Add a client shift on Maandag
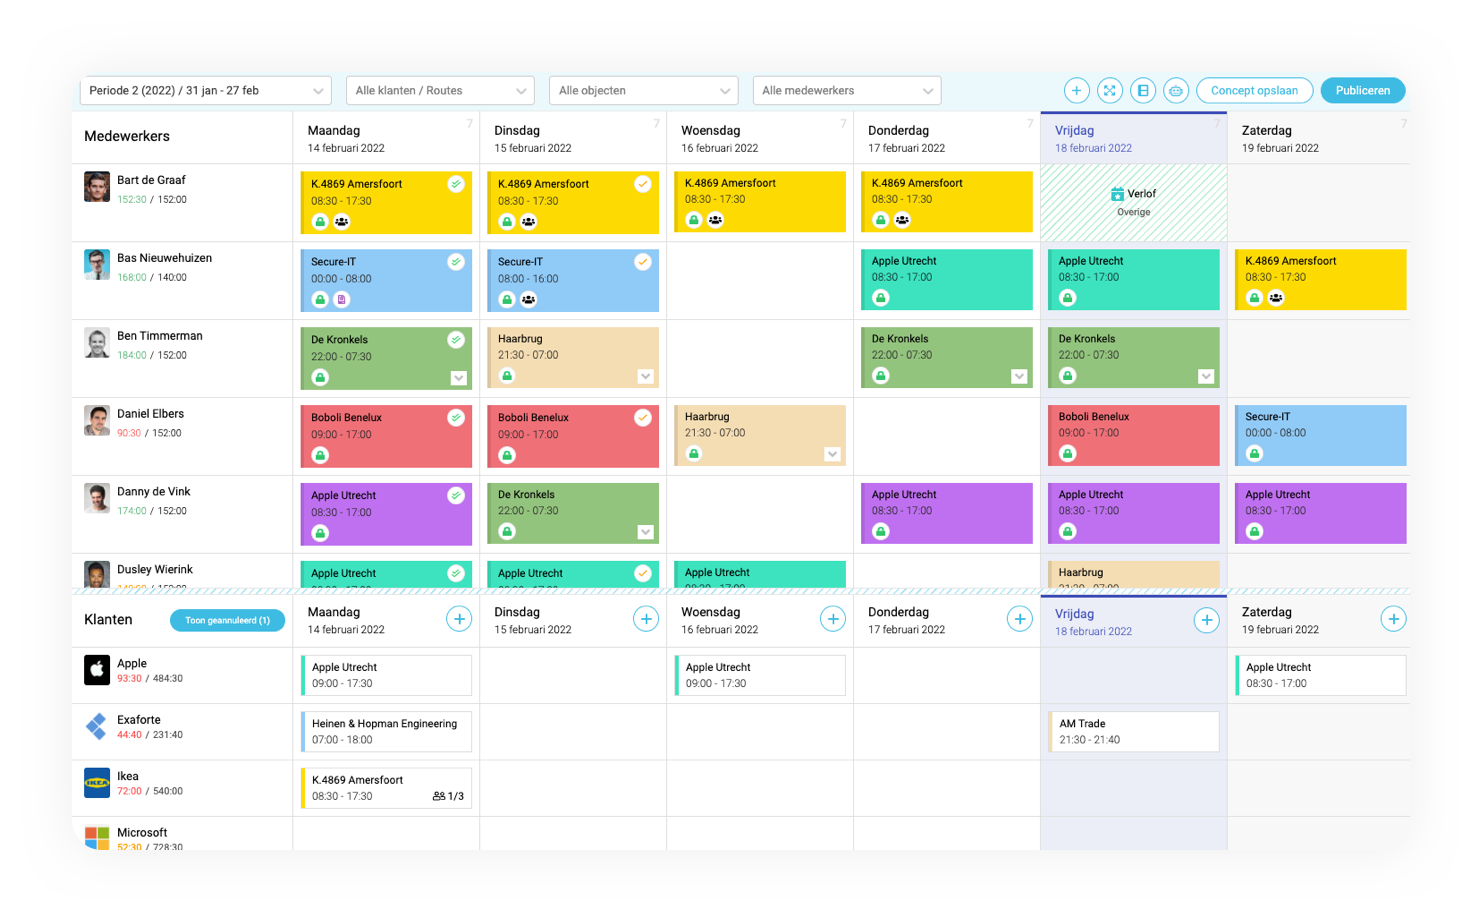 459,619
